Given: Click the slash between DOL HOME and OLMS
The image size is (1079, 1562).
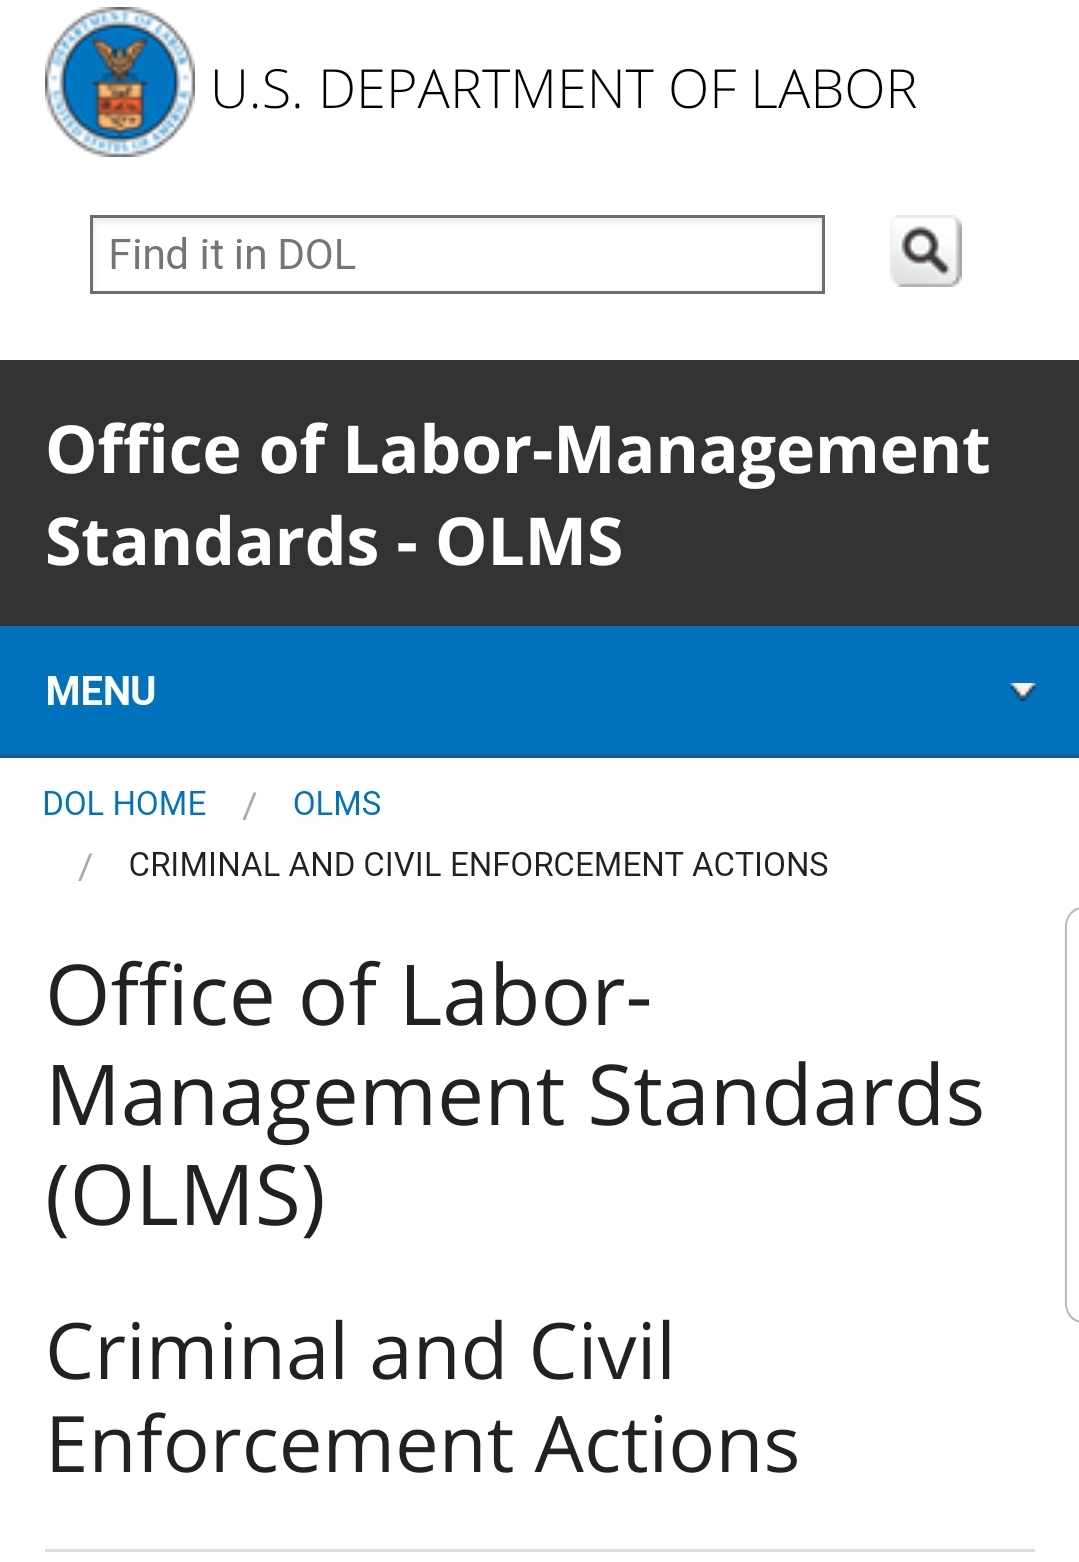Looking at the screenshot, I should pos(249,805).
